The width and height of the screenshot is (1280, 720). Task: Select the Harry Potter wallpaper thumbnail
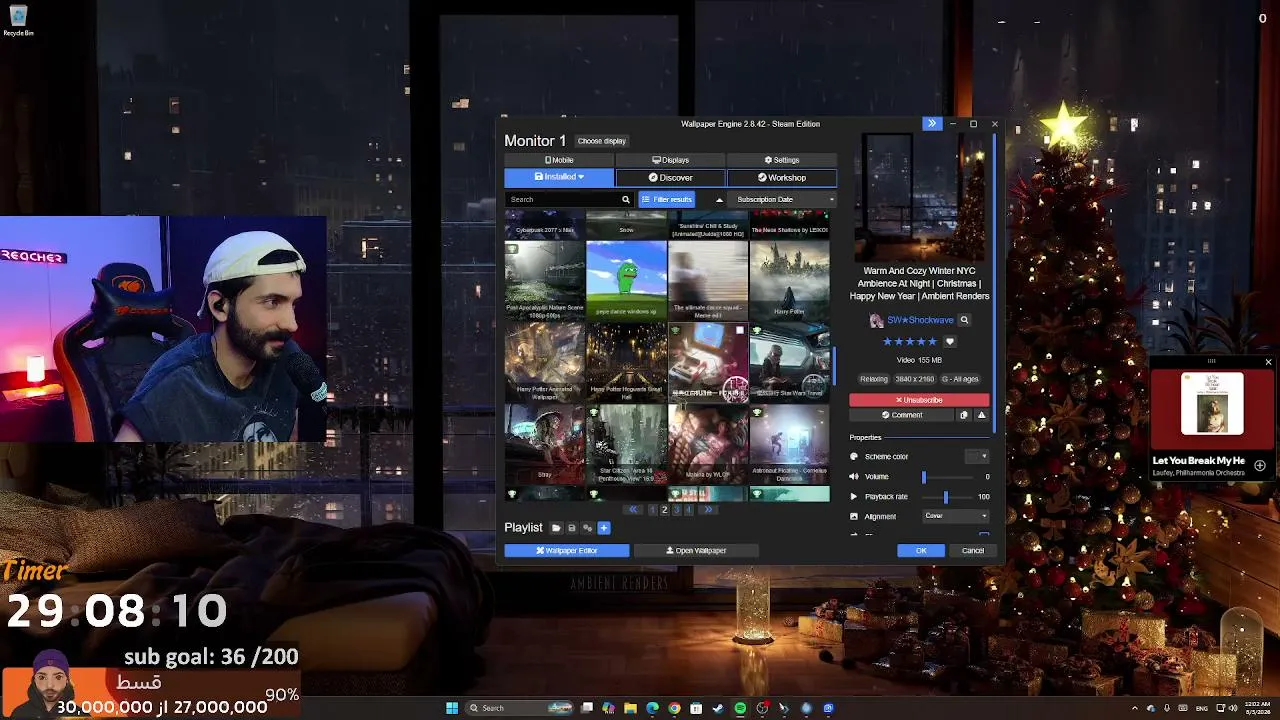[x=789, y=279]
